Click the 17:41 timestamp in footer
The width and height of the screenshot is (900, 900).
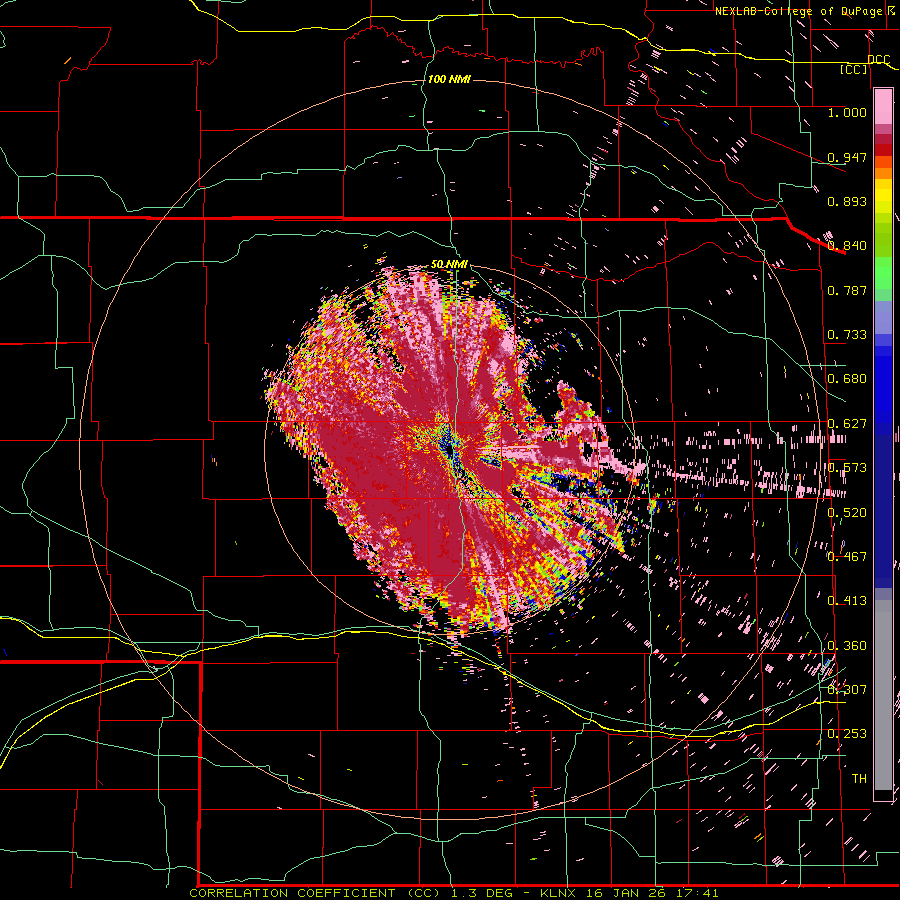coord(697,893)
